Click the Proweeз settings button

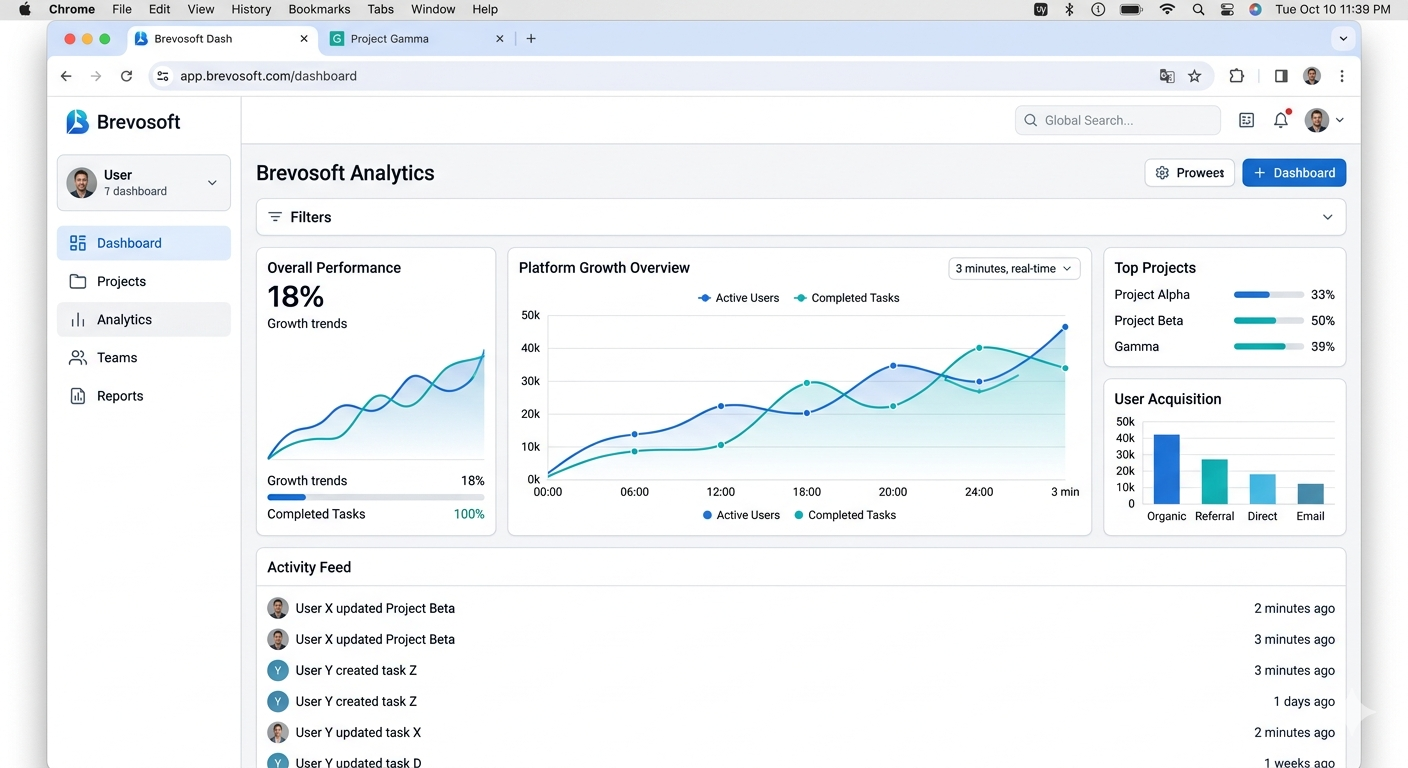pos(1189,173)
